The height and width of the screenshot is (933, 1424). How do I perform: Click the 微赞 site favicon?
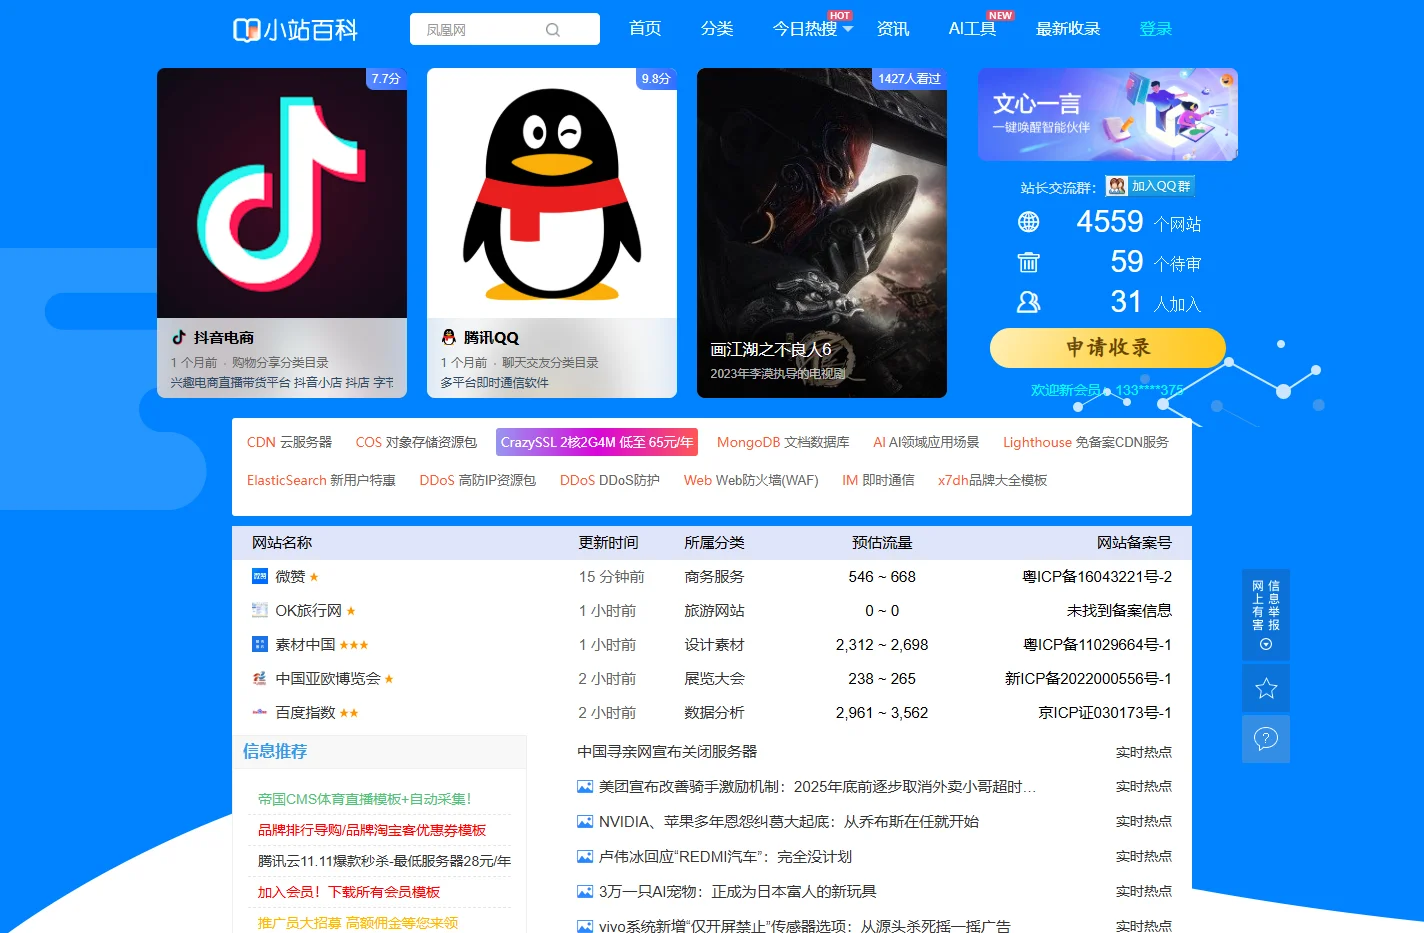tap(260, 576)
